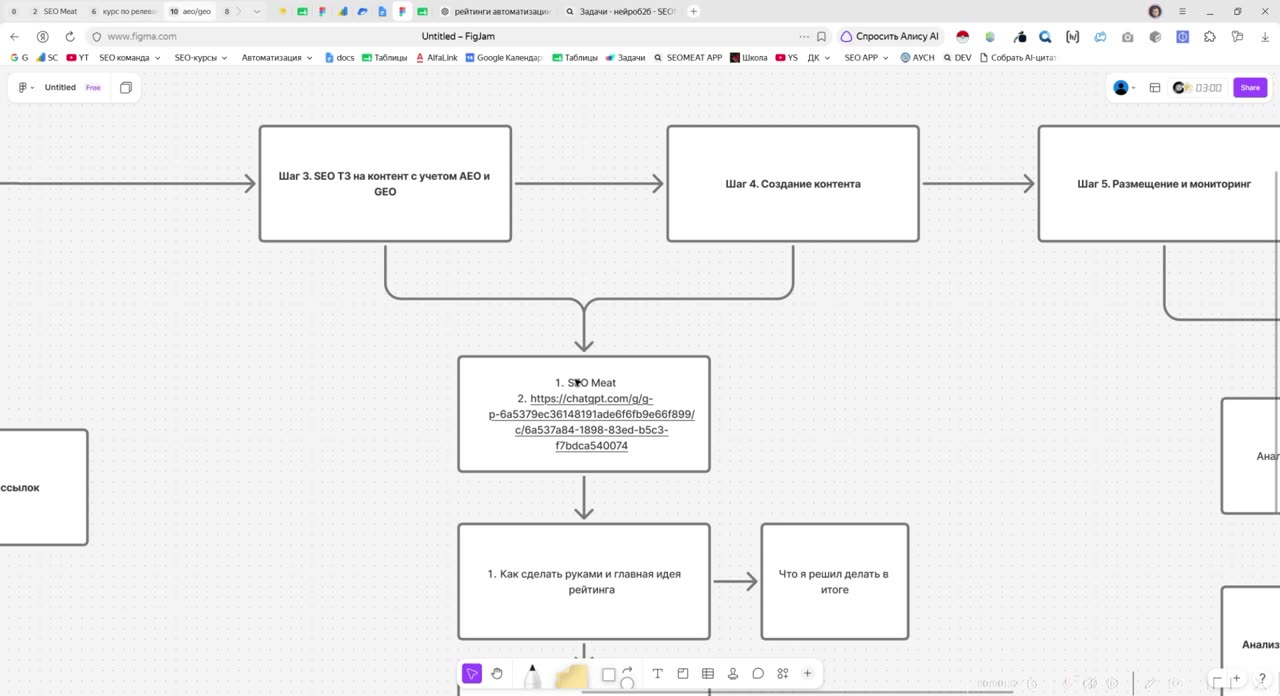This screenshot has width=1280, height=696.
Task: Switch to the SEO Meat tab group
Action: (54, 12)
